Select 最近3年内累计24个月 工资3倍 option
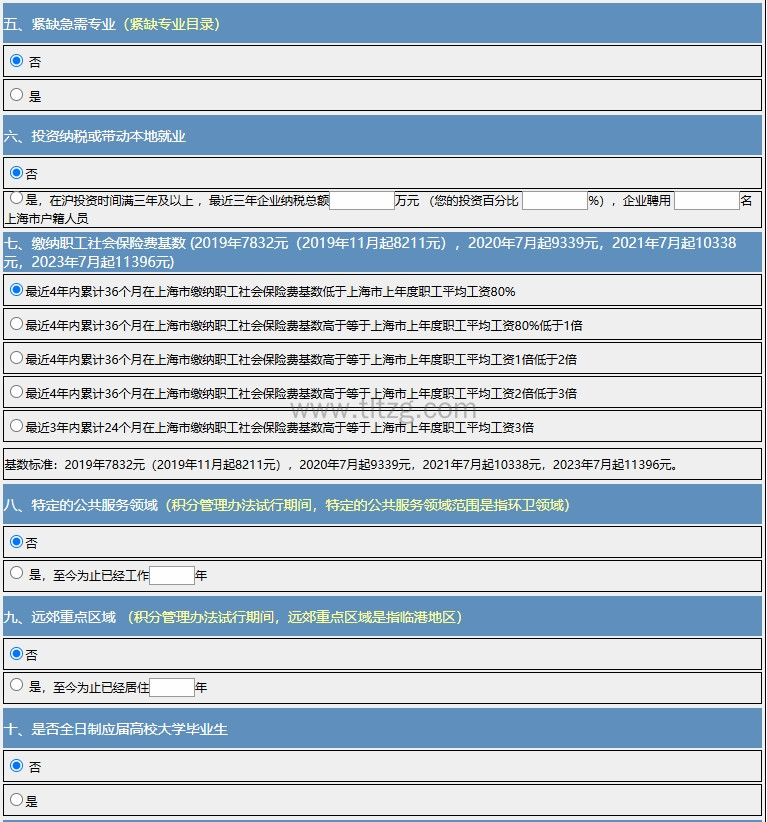The height and width of the screenshot is (822, 767). [16, 426]
